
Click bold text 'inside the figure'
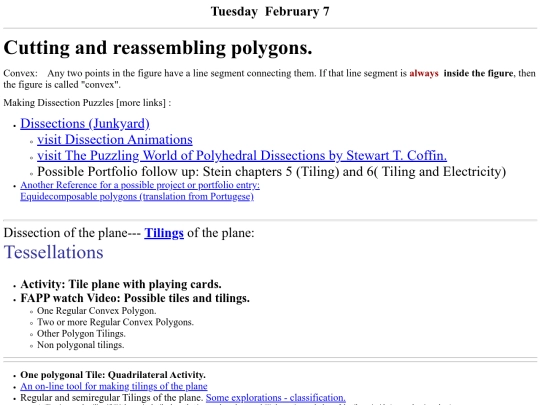[x=478, y=73]
